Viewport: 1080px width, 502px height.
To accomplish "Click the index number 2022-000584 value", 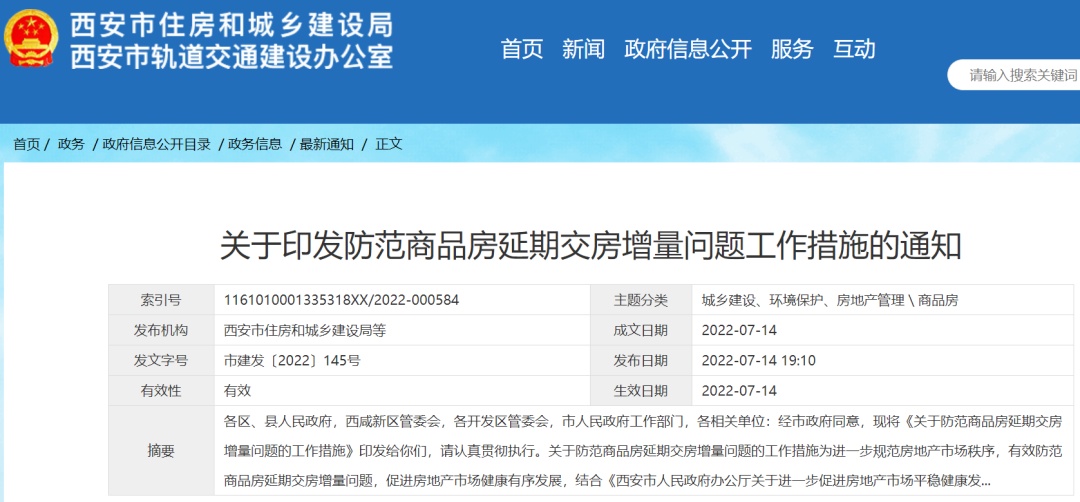I will (x=341, y=300).
